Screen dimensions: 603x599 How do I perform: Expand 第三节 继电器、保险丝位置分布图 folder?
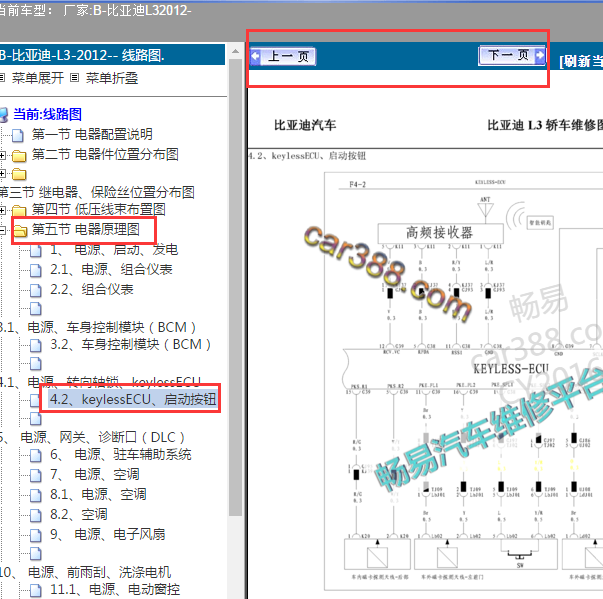click(2, 174)
